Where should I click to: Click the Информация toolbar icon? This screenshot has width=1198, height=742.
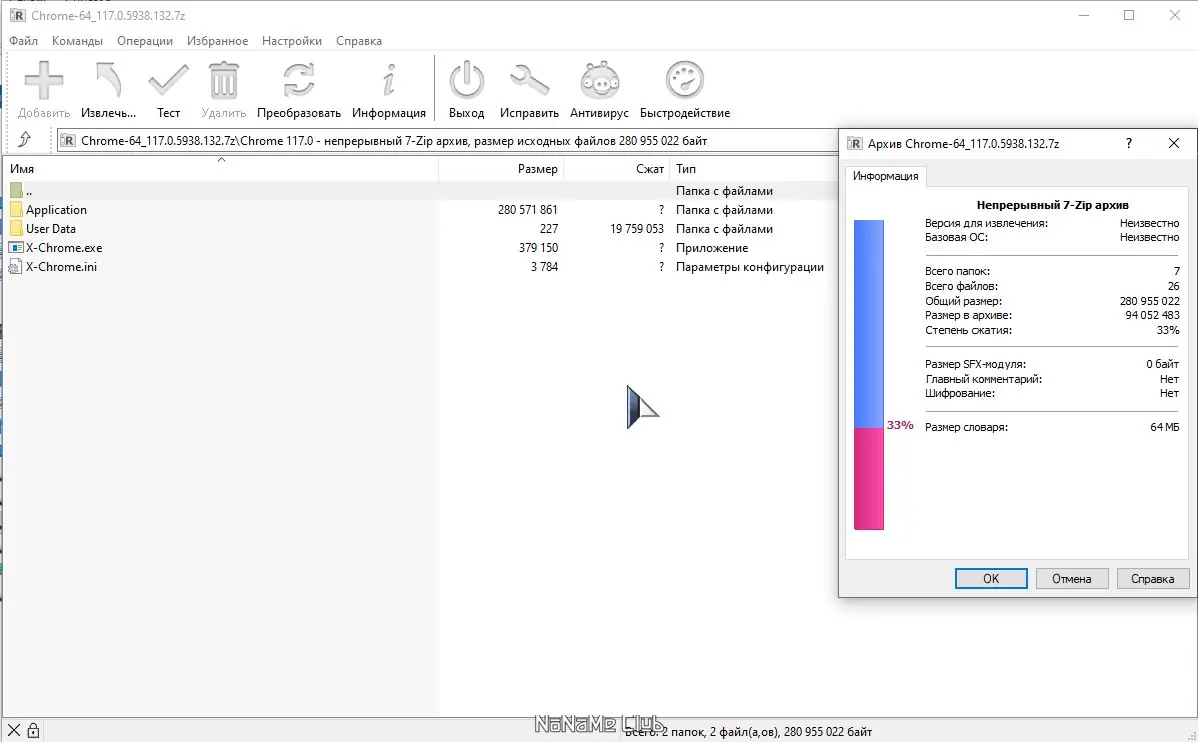pos(389,80)
